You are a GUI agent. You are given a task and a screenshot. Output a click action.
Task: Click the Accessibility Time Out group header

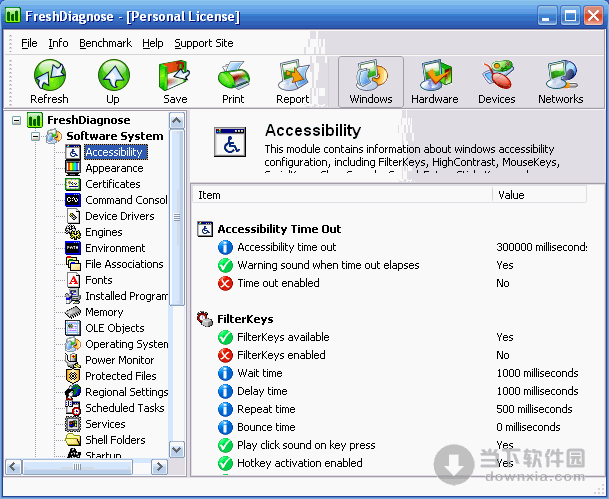click(x=279, y=229)
